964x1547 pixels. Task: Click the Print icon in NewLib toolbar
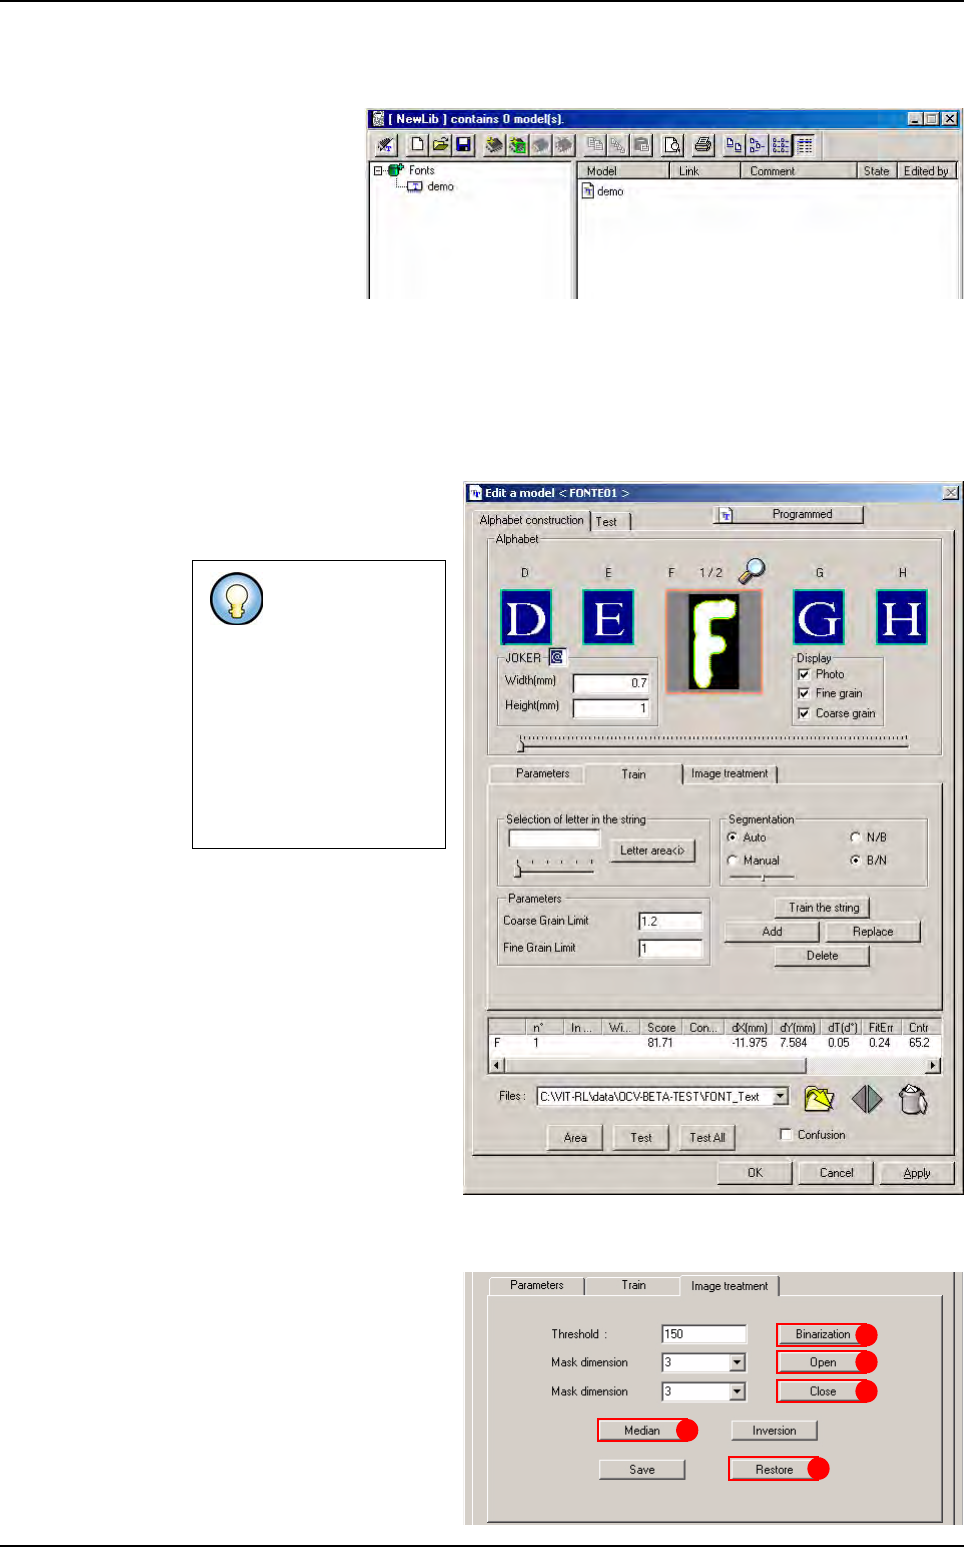pyautogui.click(x=703, y=145)
